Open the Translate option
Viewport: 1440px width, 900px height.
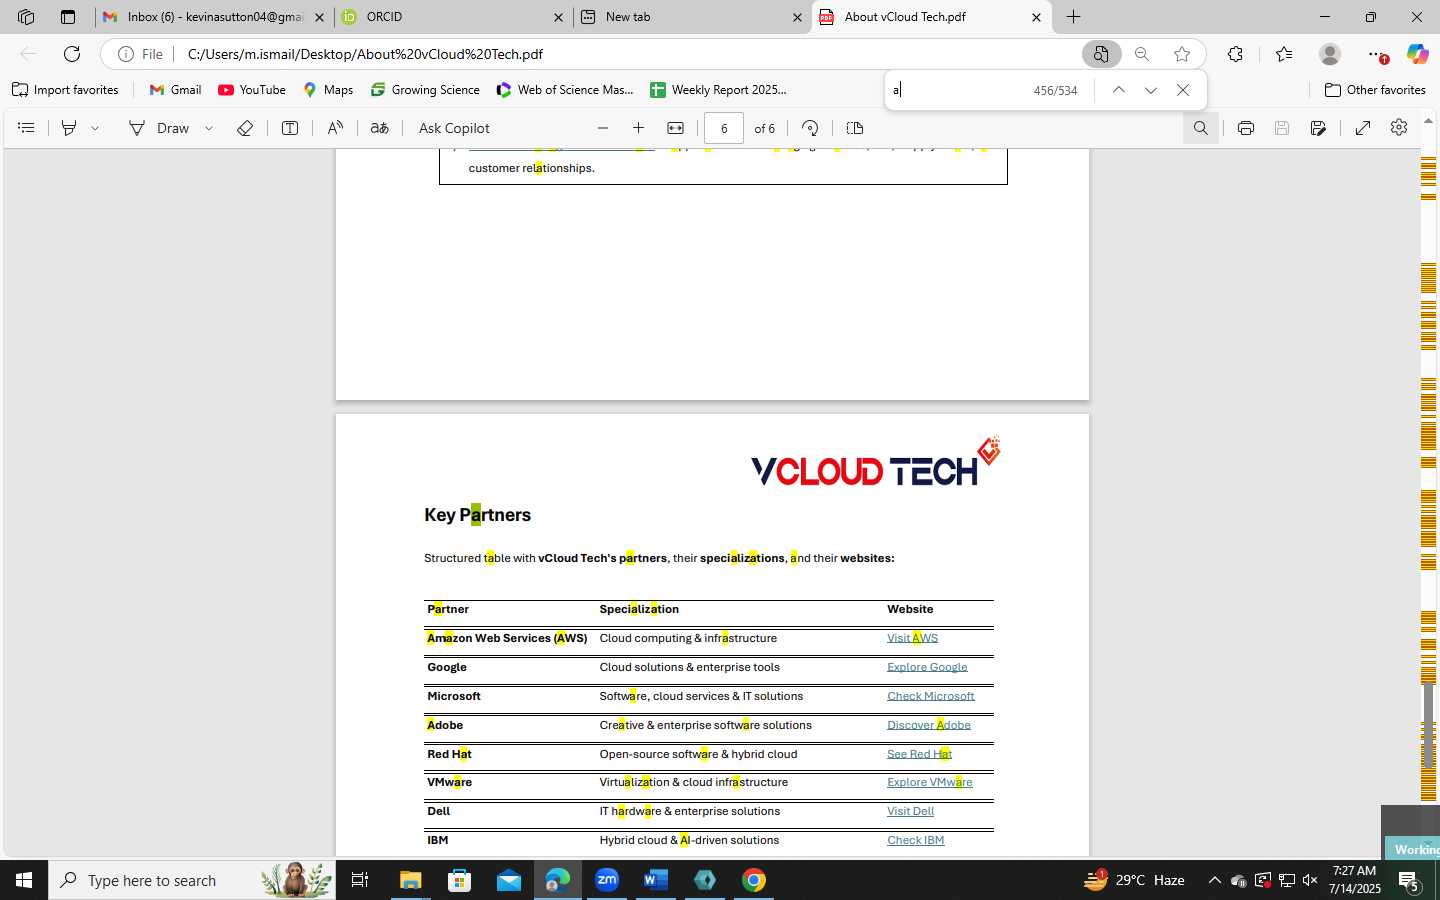coord(379,128)
